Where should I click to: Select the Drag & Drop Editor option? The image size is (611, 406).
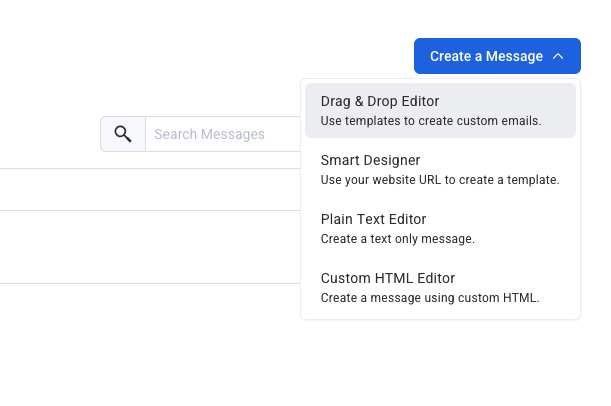[380, 101]
